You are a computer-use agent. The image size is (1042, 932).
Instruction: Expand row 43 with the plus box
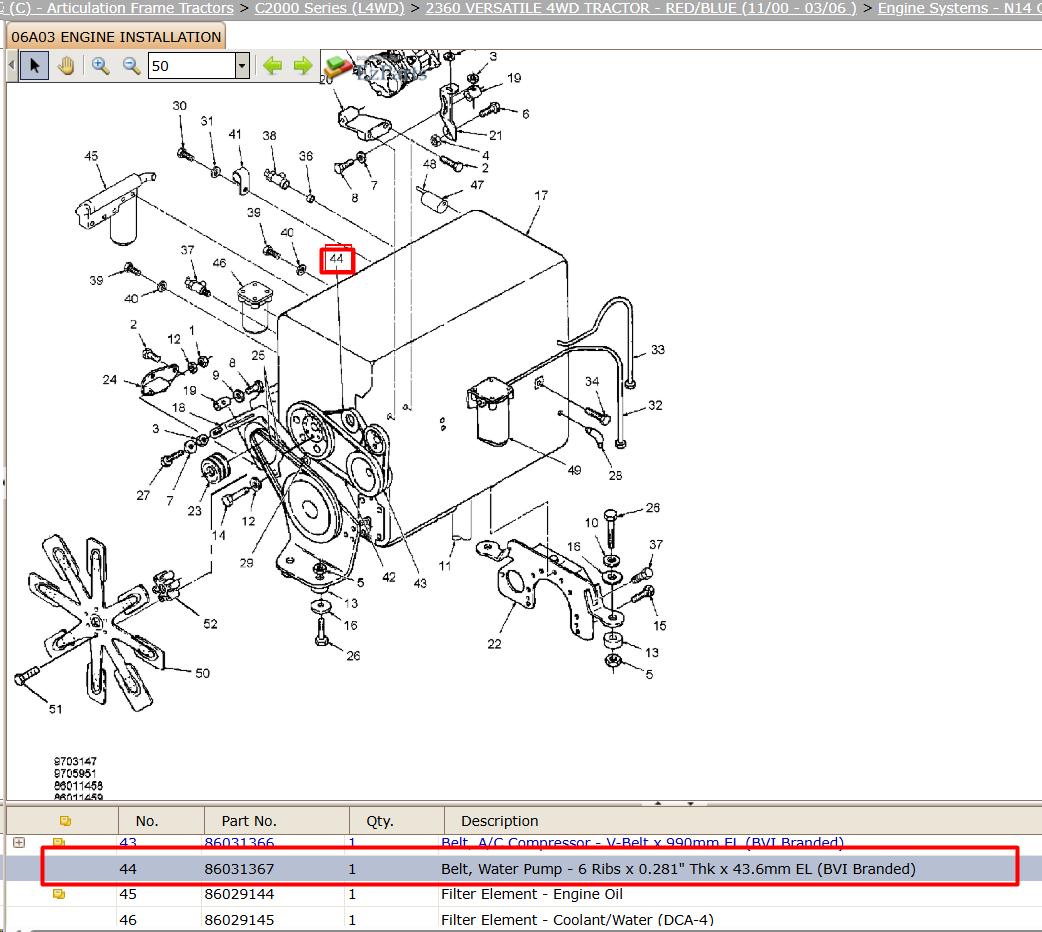19,842
